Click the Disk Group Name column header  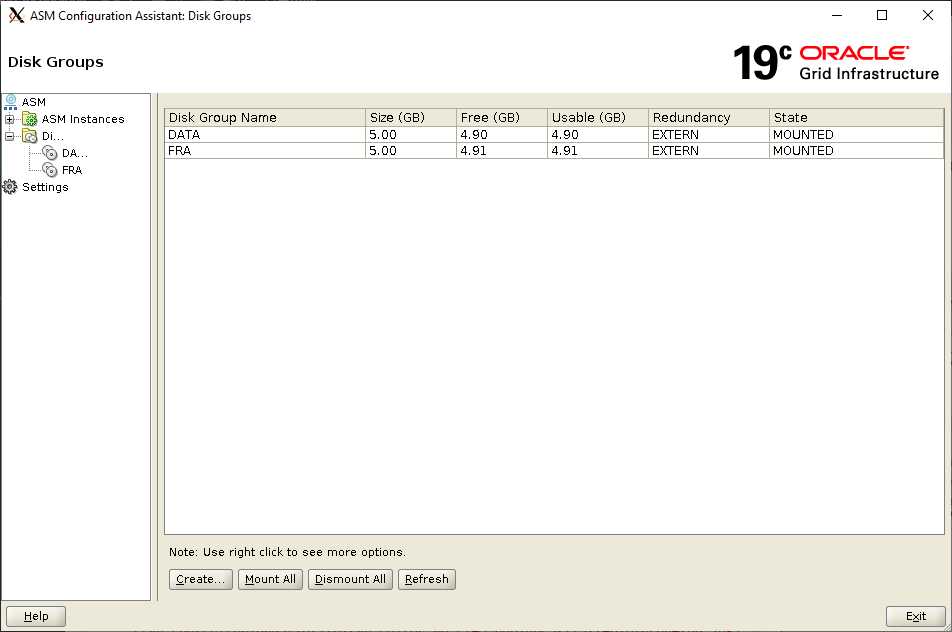pyautogui.click(x=265, y=117)
